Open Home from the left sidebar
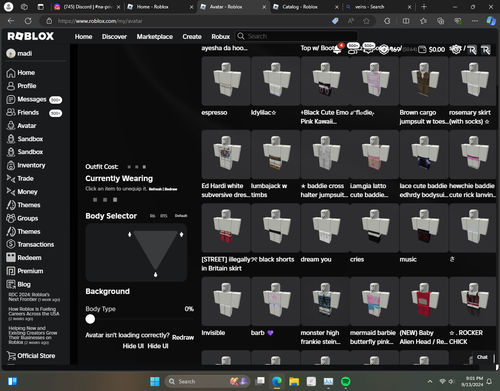 click(21, 73)
